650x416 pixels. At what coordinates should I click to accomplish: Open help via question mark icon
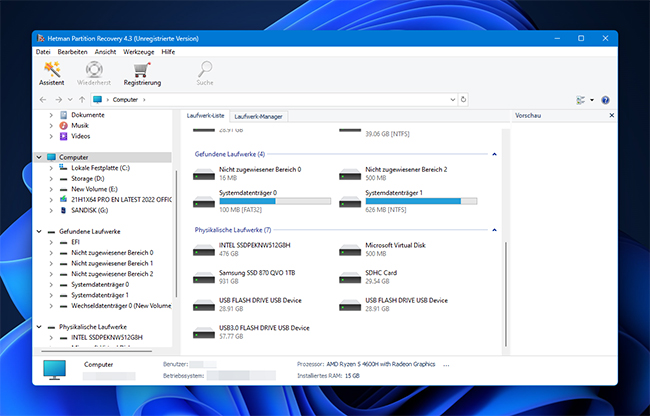(605, 100)
